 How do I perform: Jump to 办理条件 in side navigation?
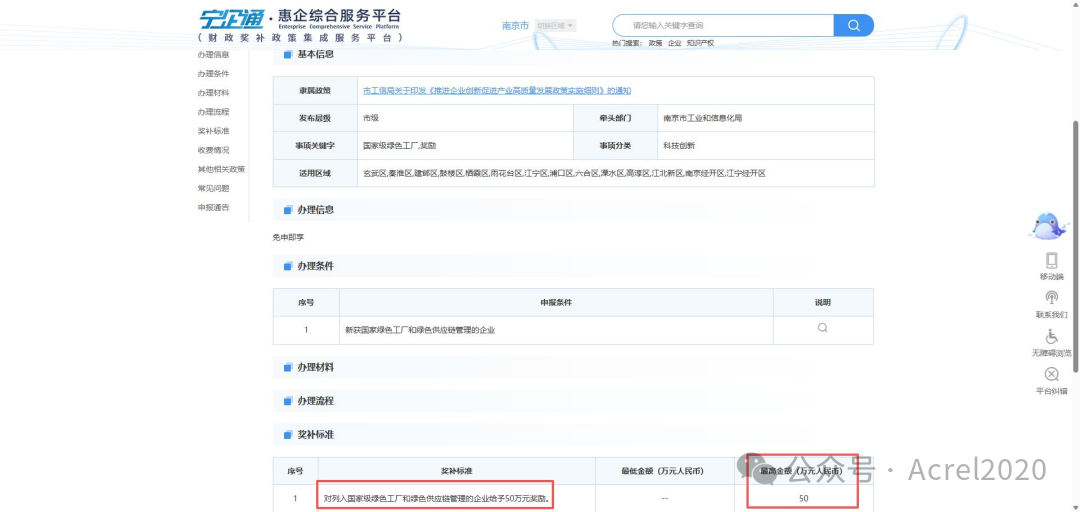click(x=214, y=74)
